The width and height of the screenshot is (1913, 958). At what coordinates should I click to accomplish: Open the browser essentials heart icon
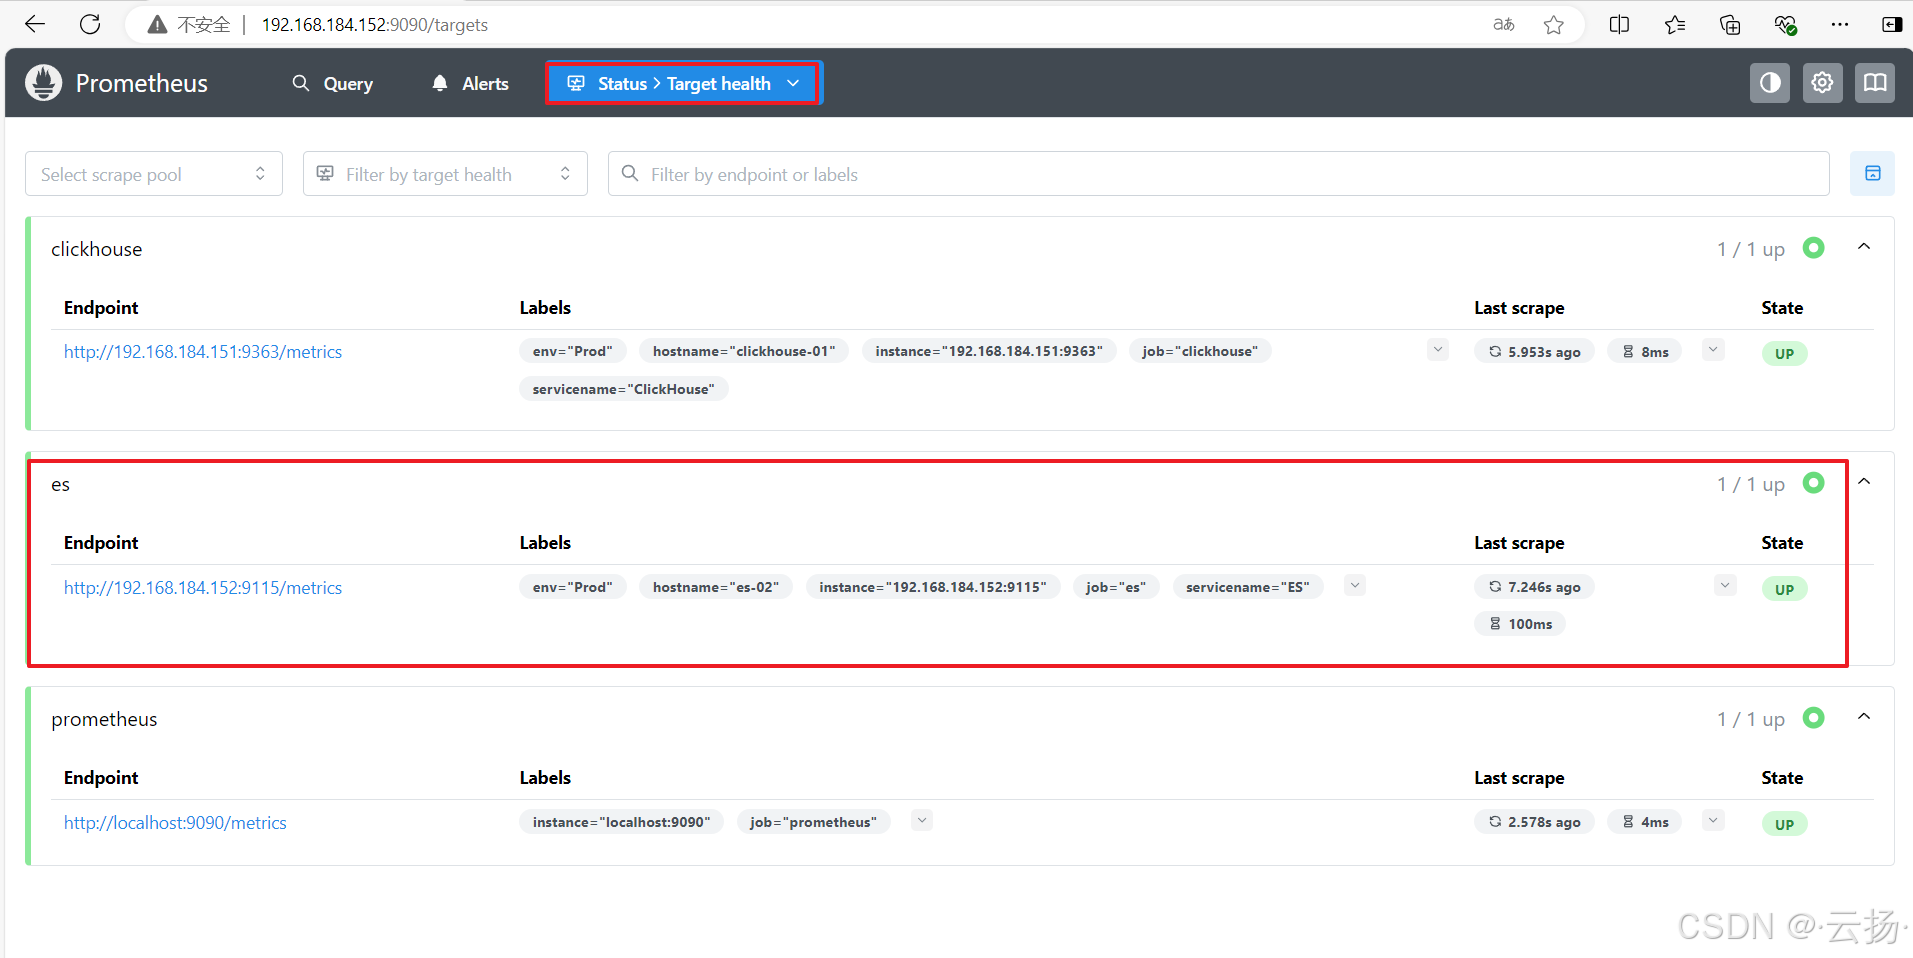coord(1785,25)
